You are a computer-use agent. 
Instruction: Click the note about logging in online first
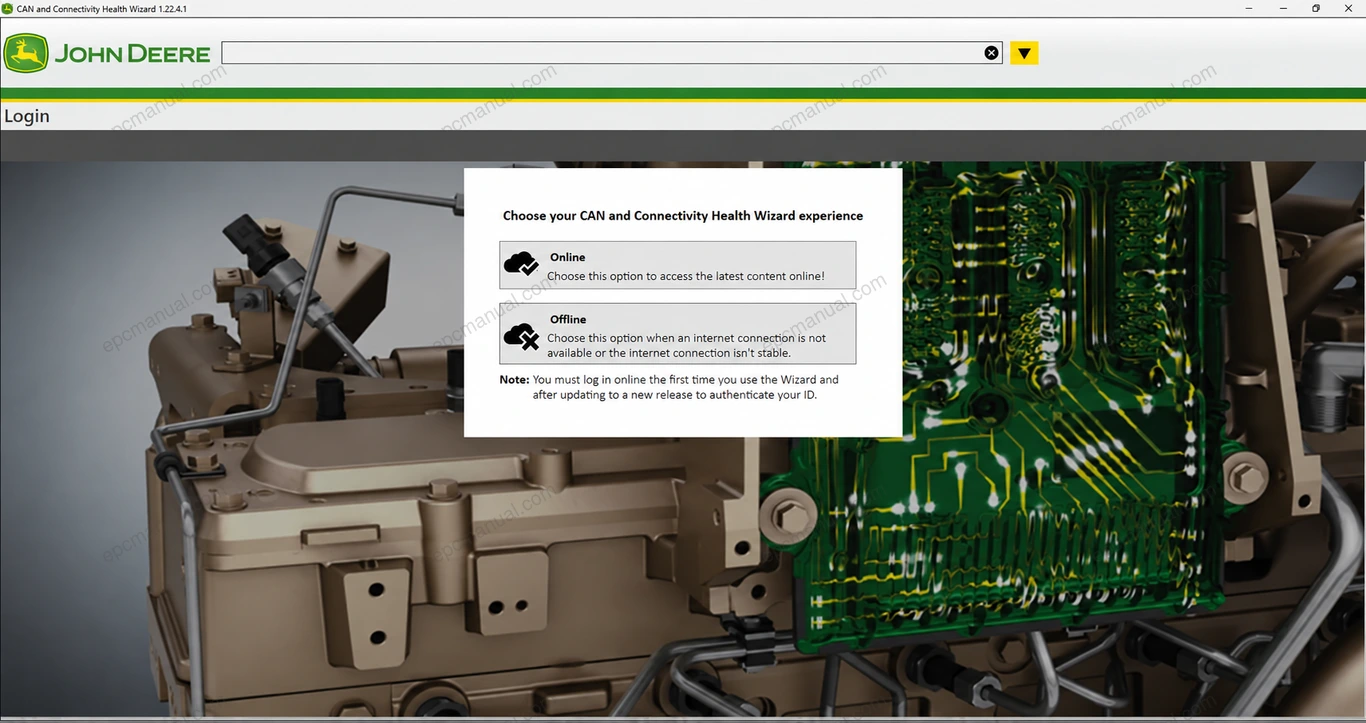[x=669, y=387]
